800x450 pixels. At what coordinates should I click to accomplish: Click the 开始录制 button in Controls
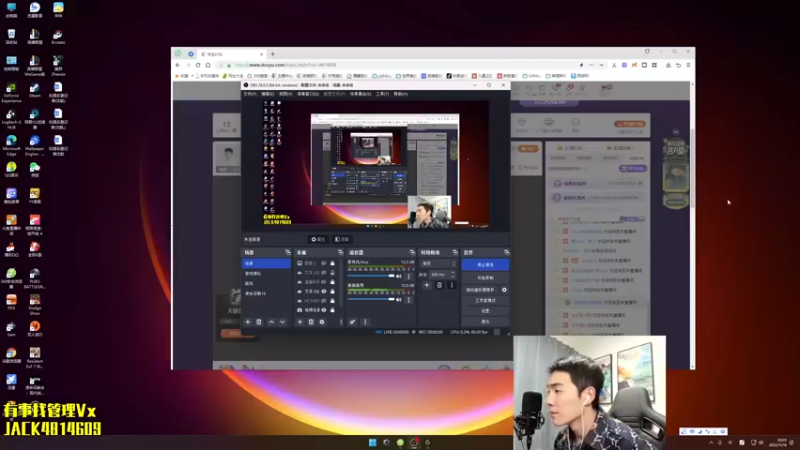(x=485, y=278)
